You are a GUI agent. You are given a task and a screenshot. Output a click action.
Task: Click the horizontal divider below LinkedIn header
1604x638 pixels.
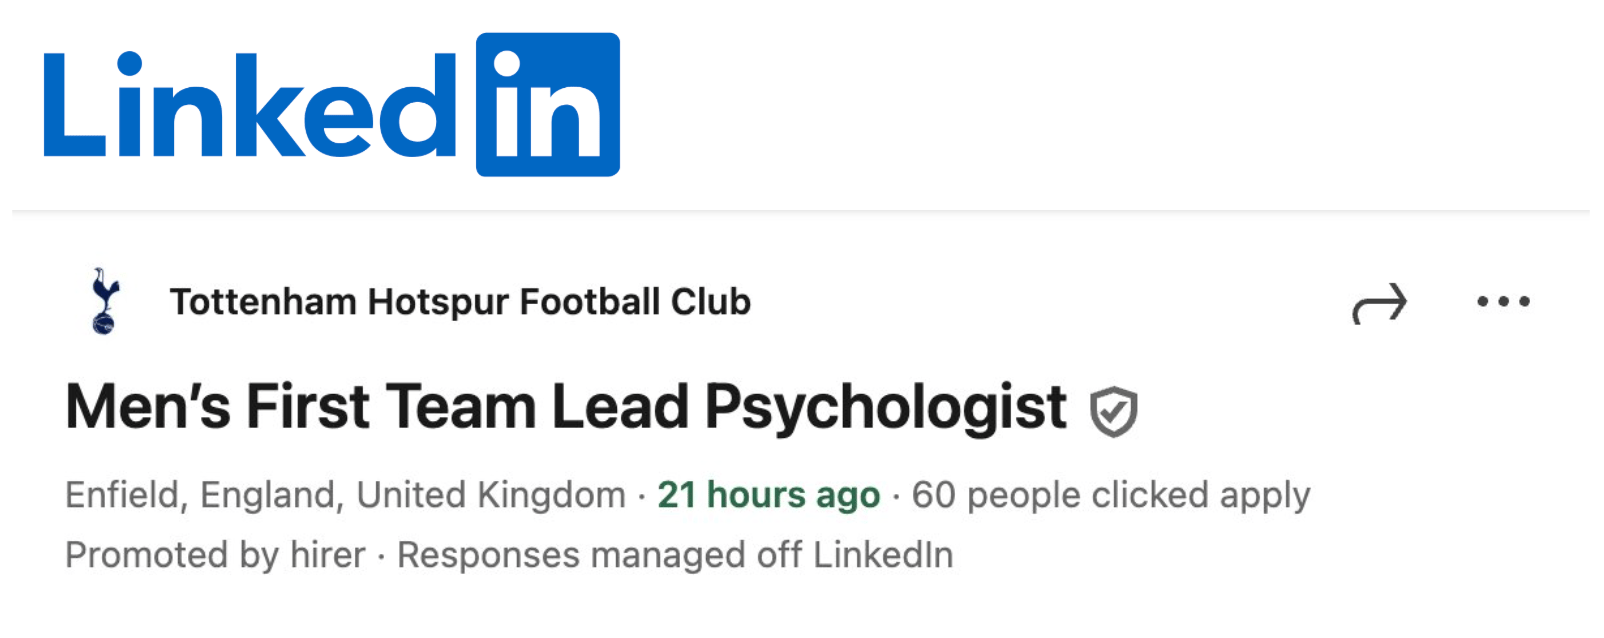tap(800, 211)
